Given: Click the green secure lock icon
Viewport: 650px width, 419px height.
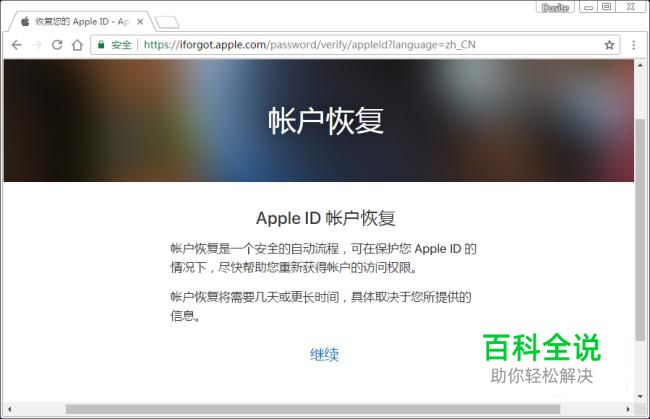Looking at the screenshot, I should click(101, 45).
